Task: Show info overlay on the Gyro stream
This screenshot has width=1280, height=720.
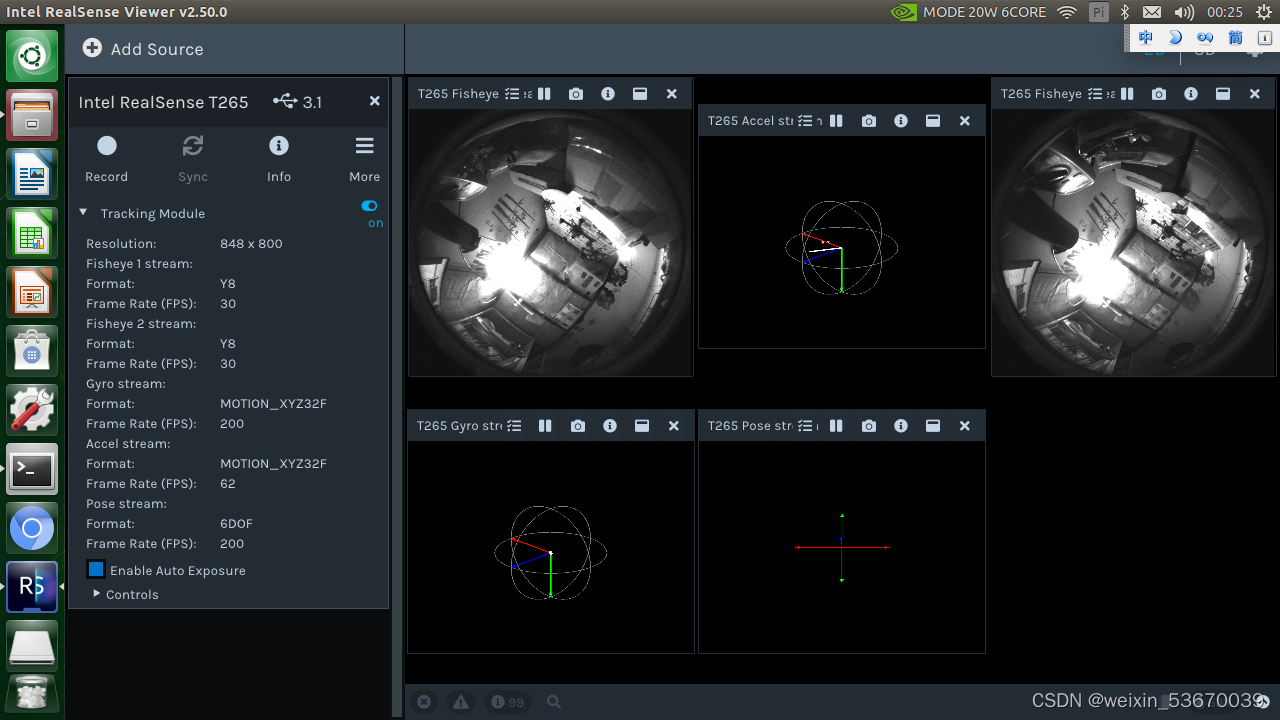Action: tap(610, 425)
